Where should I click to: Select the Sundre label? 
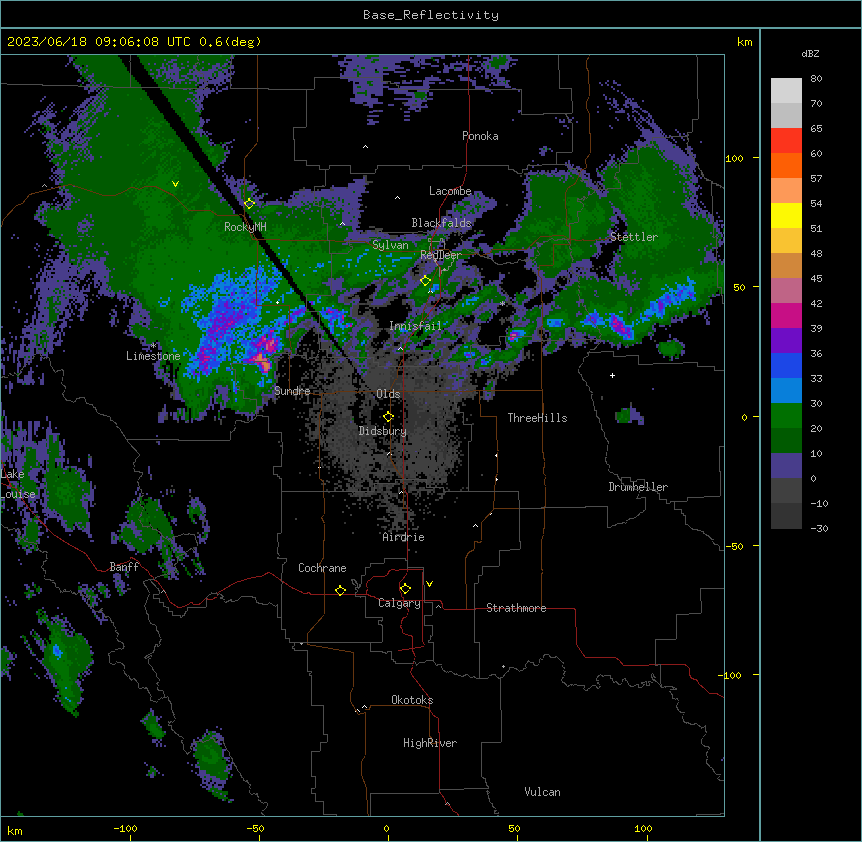(292, 391)
